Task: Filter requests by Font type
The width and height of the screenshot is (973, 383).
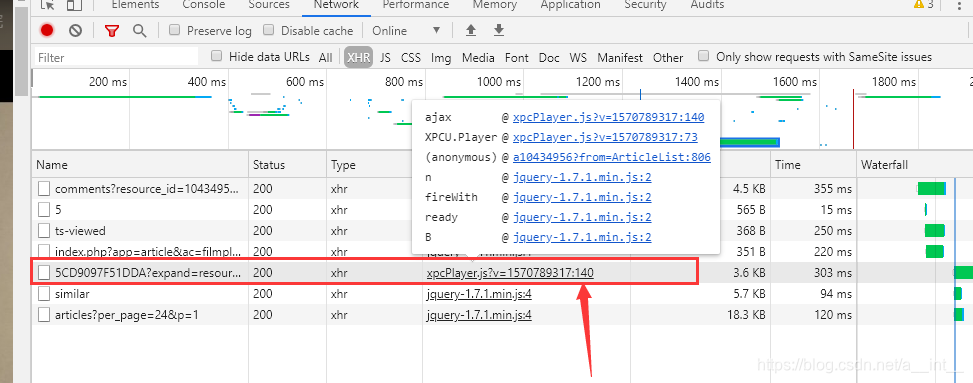Action: 517,57
